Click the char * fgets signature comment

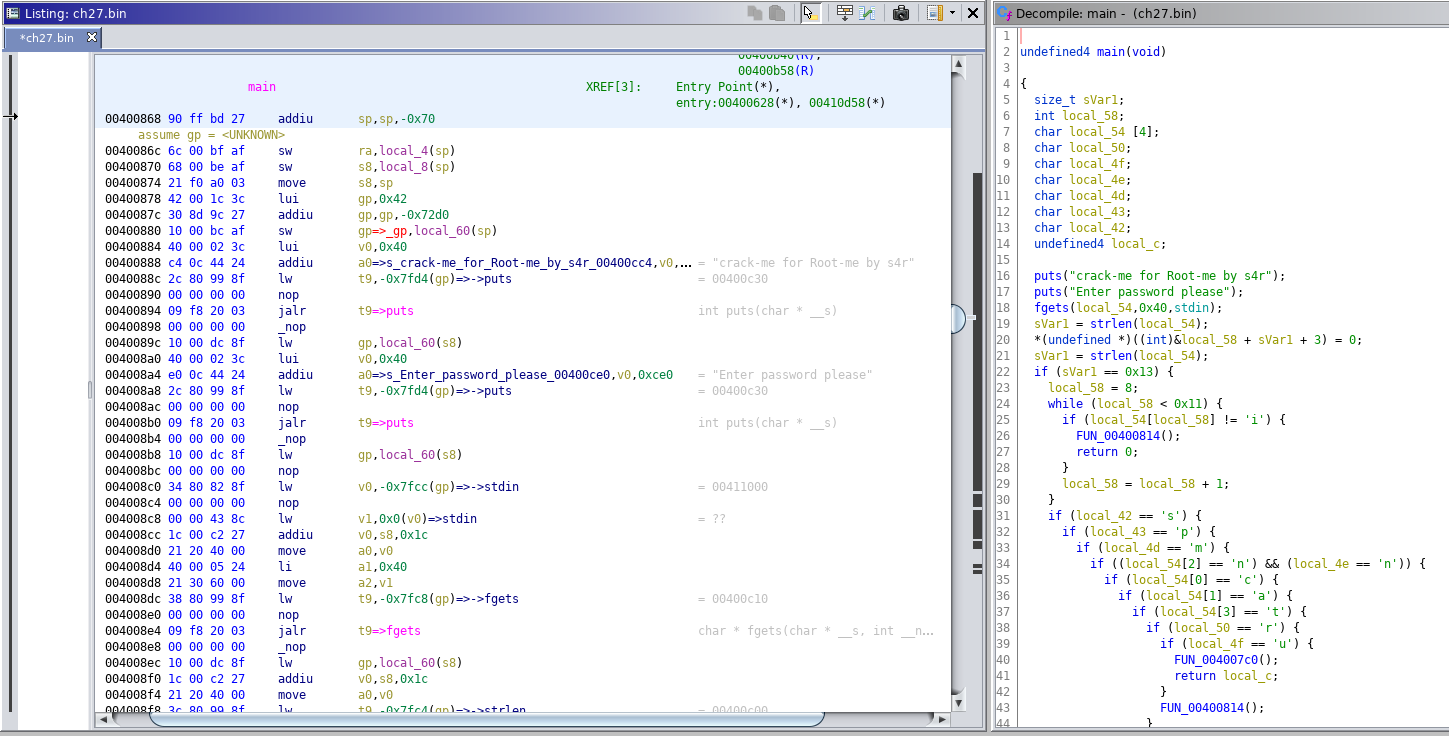816,631
